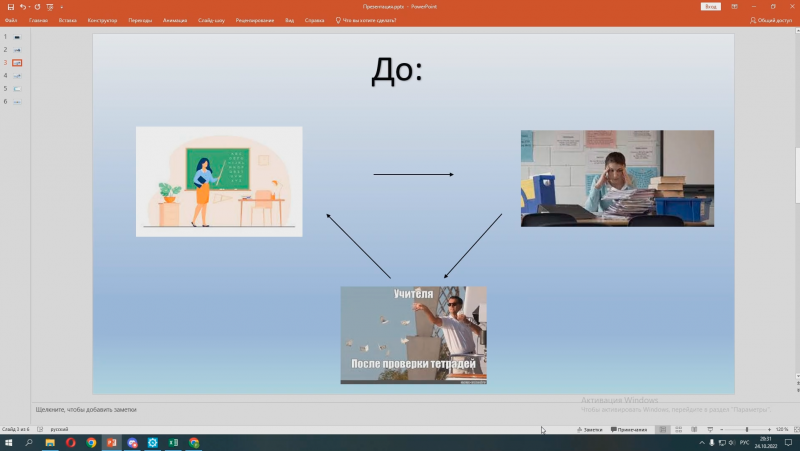Select the teacher at blackboard illustration

[x=219, y=182]
